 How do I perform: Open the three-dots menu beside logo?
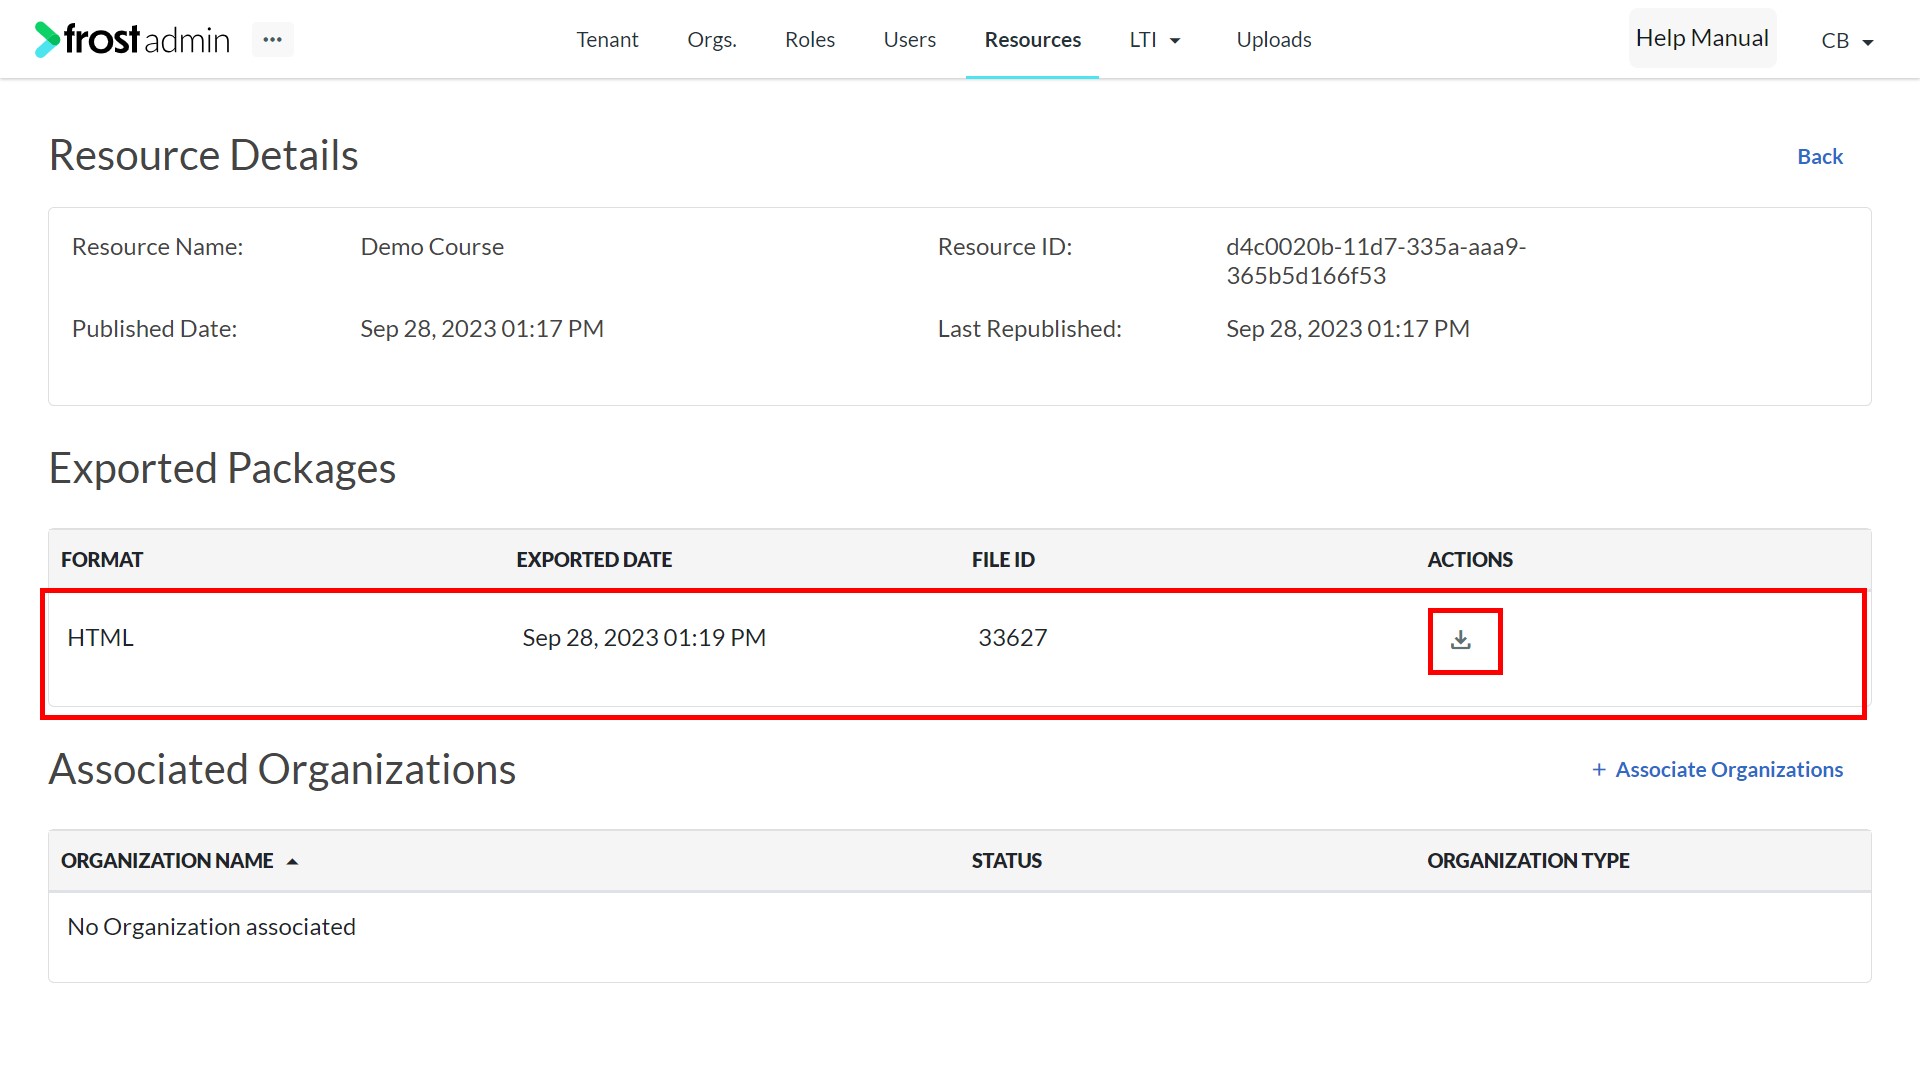[272, 40]
